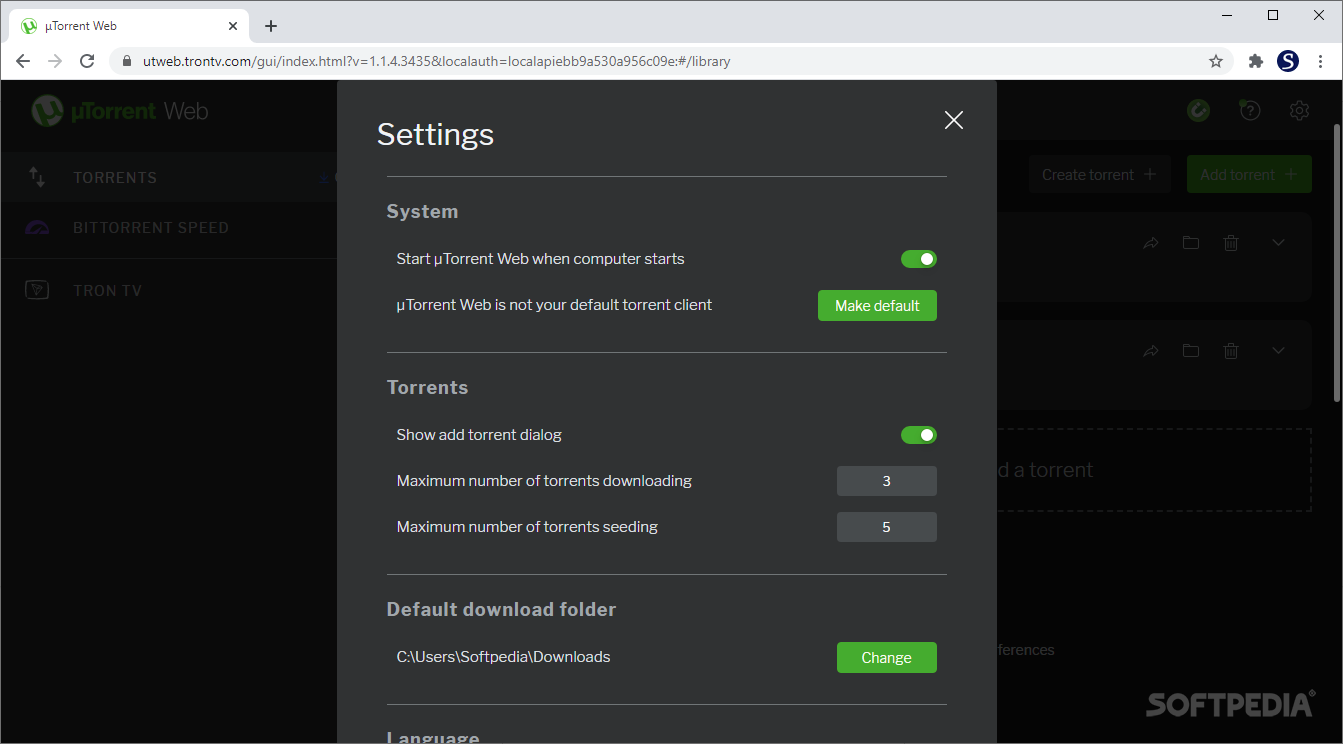Image resolution: width=1343 pixels, height=744 pixels.
Task: Click the browser back arrow
Action: [23, 61]
